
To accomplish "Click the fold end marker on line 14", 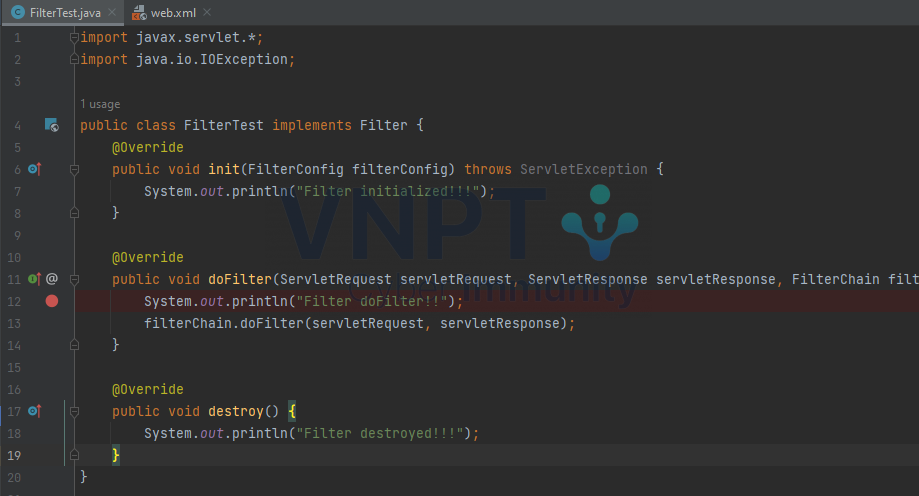I will pos(74,345).
